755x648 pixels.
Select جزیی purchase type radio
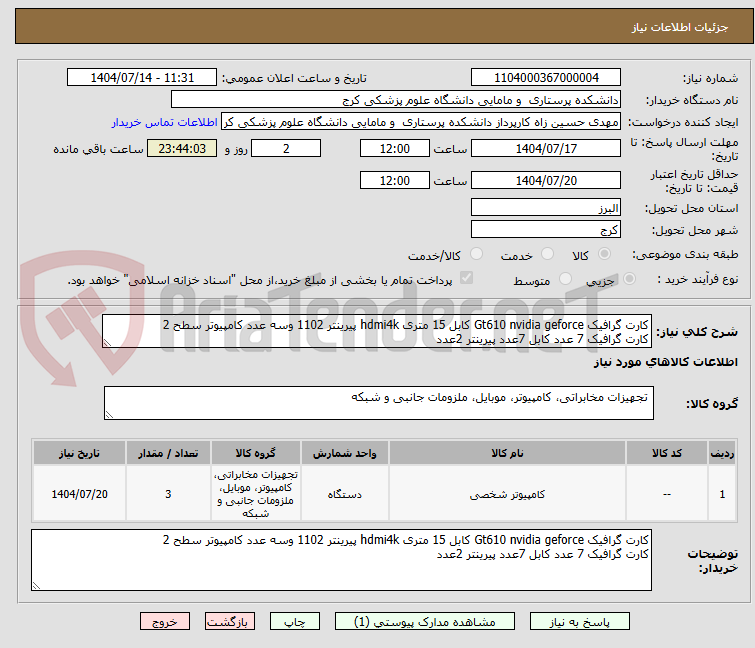[631, 280]
